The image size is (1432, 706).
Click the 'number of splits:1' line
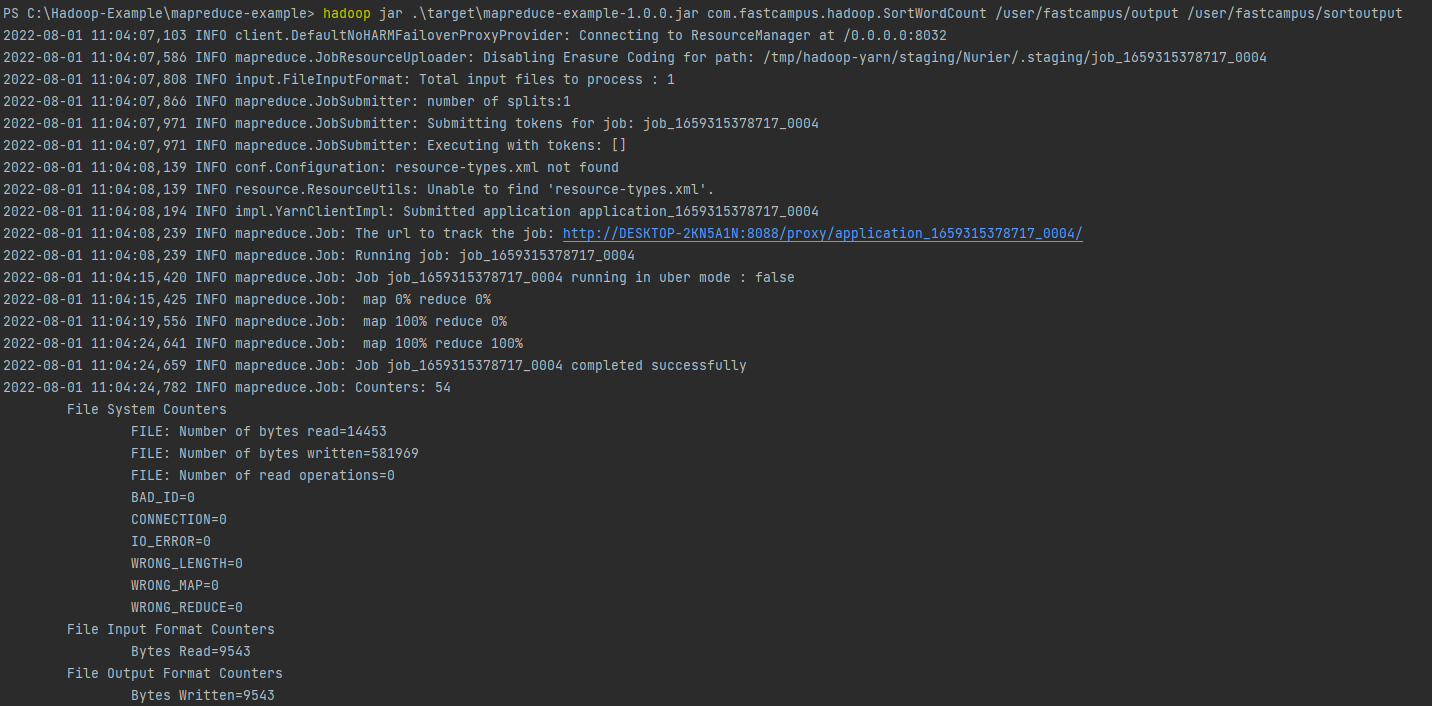click(287, 101)
